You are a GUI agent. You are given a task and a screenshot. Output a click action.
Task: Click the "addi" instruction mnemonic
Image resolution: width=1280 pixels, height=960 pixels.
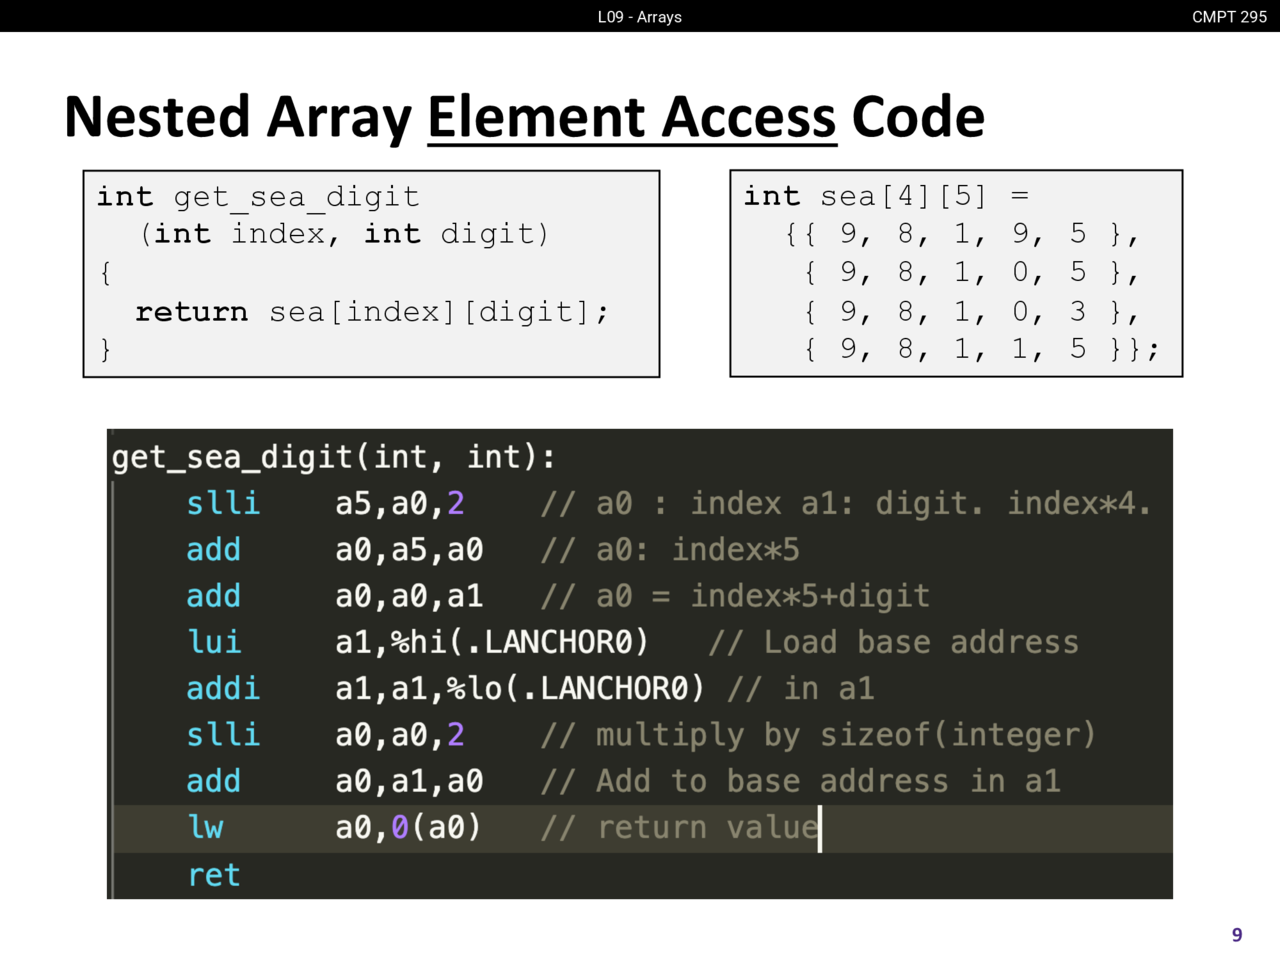223,688
